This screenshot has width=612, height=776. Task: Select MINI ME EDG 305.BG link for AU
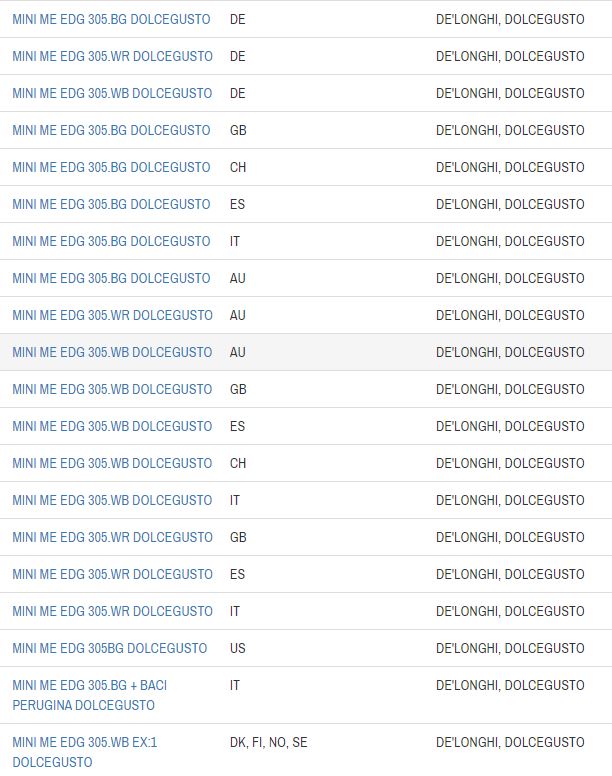111,278
